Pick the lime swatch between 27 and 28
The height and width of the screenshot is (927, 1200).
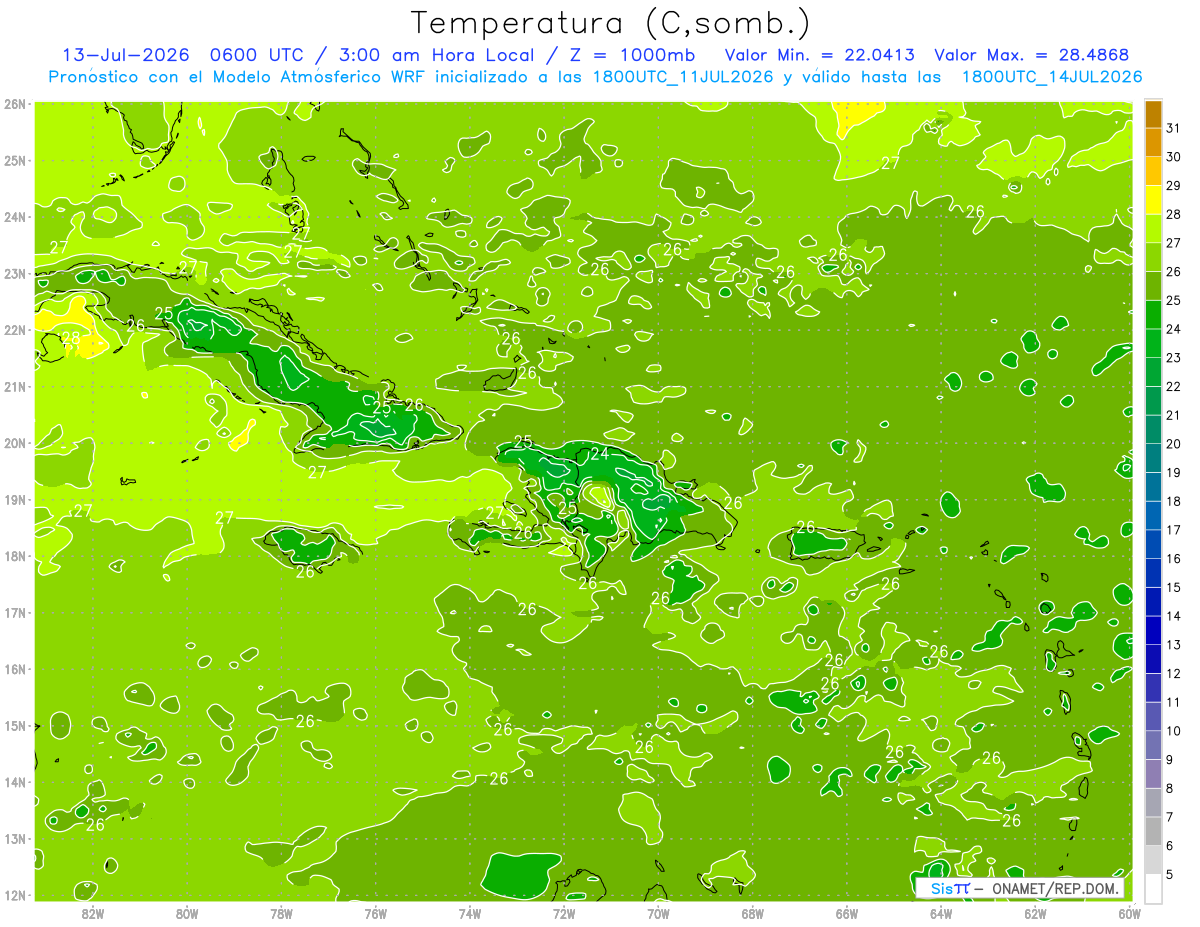pyautogui.click(x=1153, y=229)
